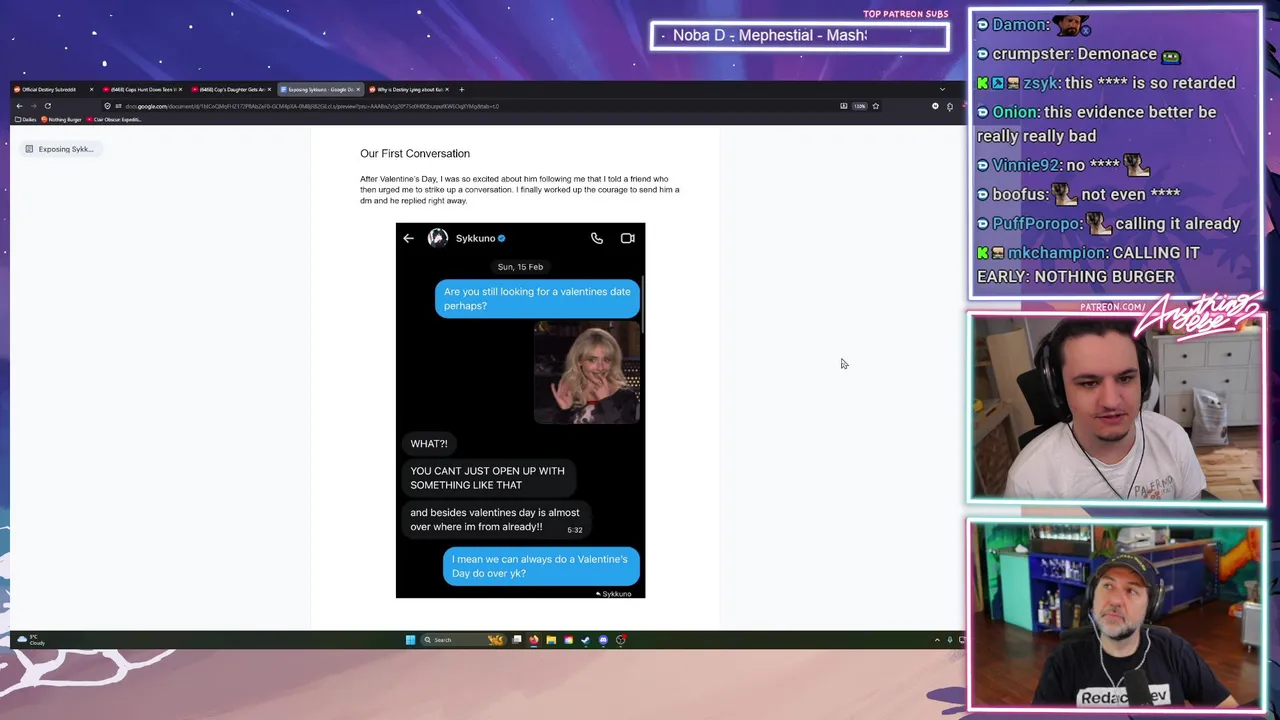Switch to the Cops Hunt Down Teen tab
1280x720 pixels.
tap(141, 89)
